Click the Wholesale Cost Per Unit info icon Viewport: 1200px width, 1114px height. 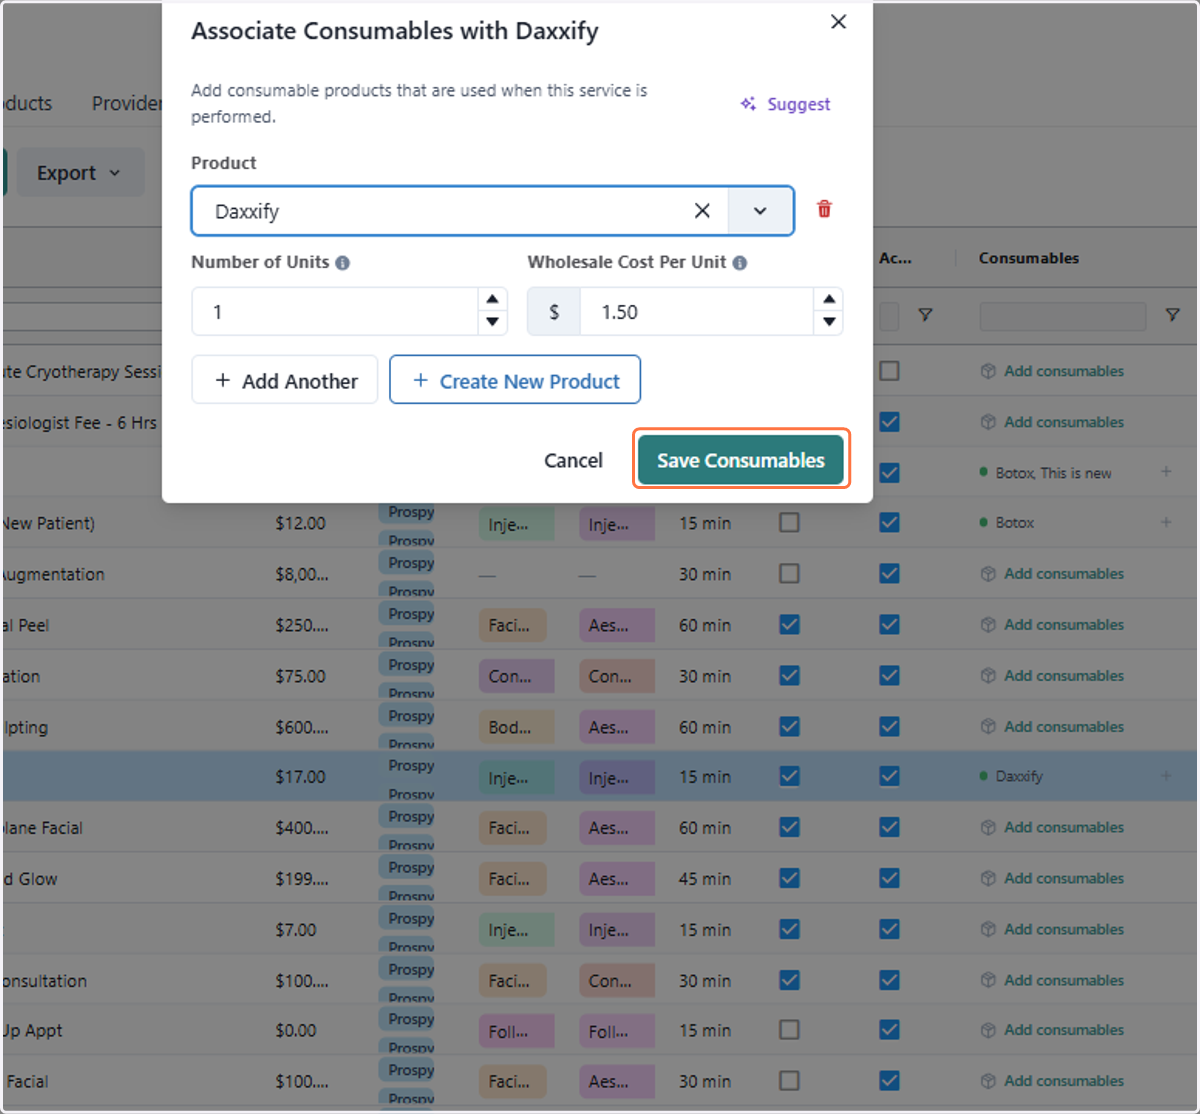point(740,263)
